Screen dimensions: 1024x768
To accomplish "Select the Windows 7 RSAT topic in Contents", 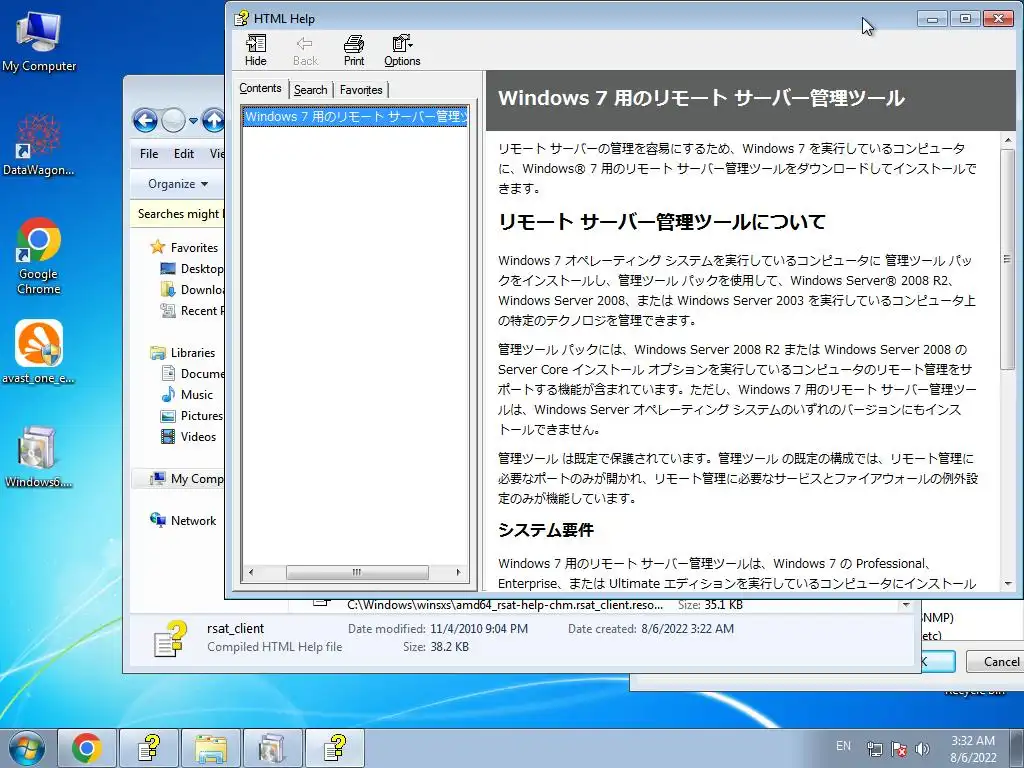I will coord(356,116).
